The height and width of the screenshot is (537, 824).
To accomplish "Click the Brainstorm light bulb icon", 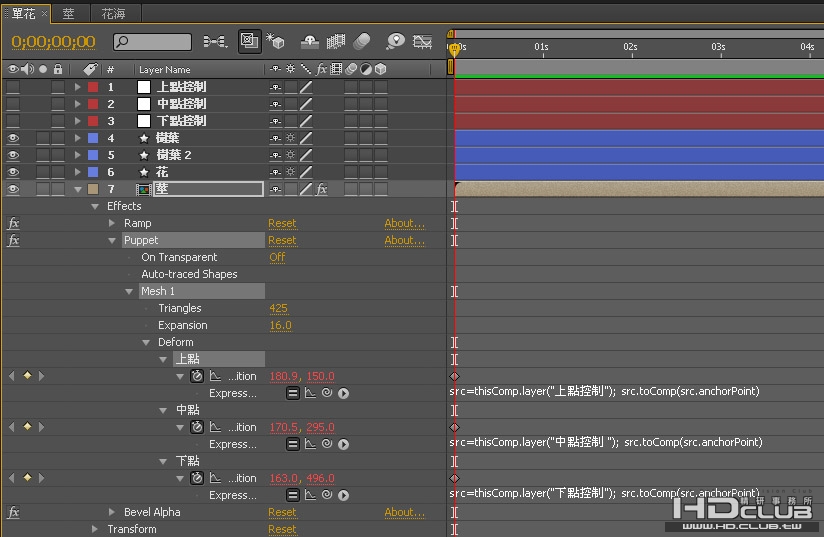I will [x=395, y=41].
